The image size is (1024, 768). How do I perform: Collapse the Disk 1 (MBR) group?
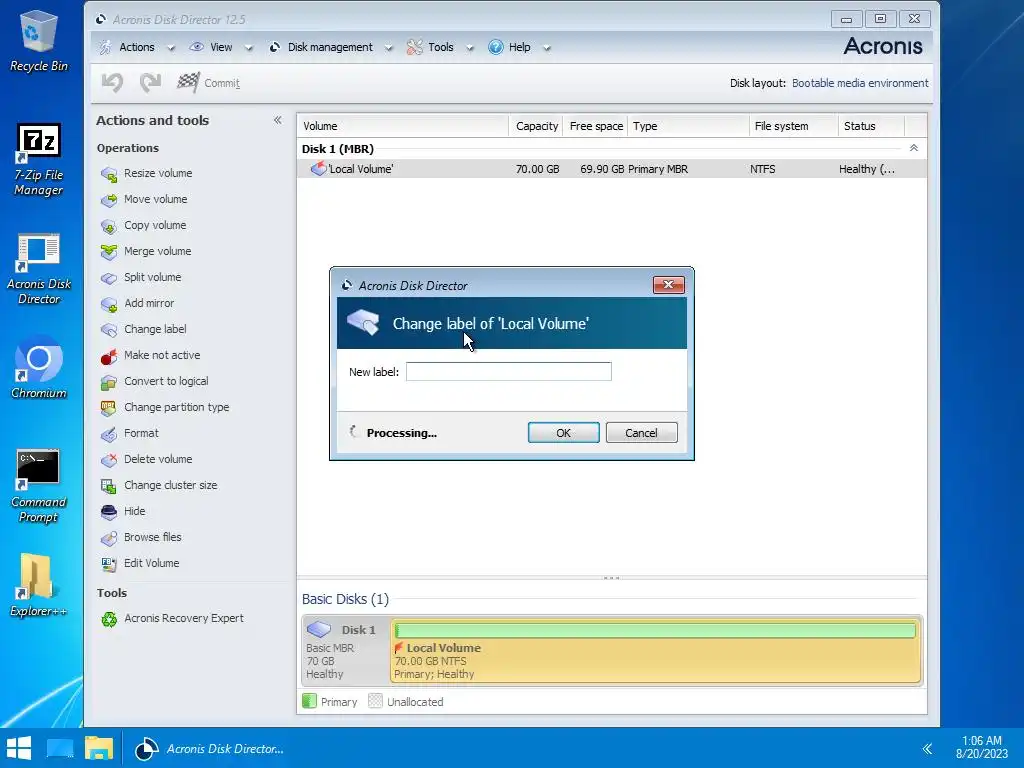click(x=914, y=148)
